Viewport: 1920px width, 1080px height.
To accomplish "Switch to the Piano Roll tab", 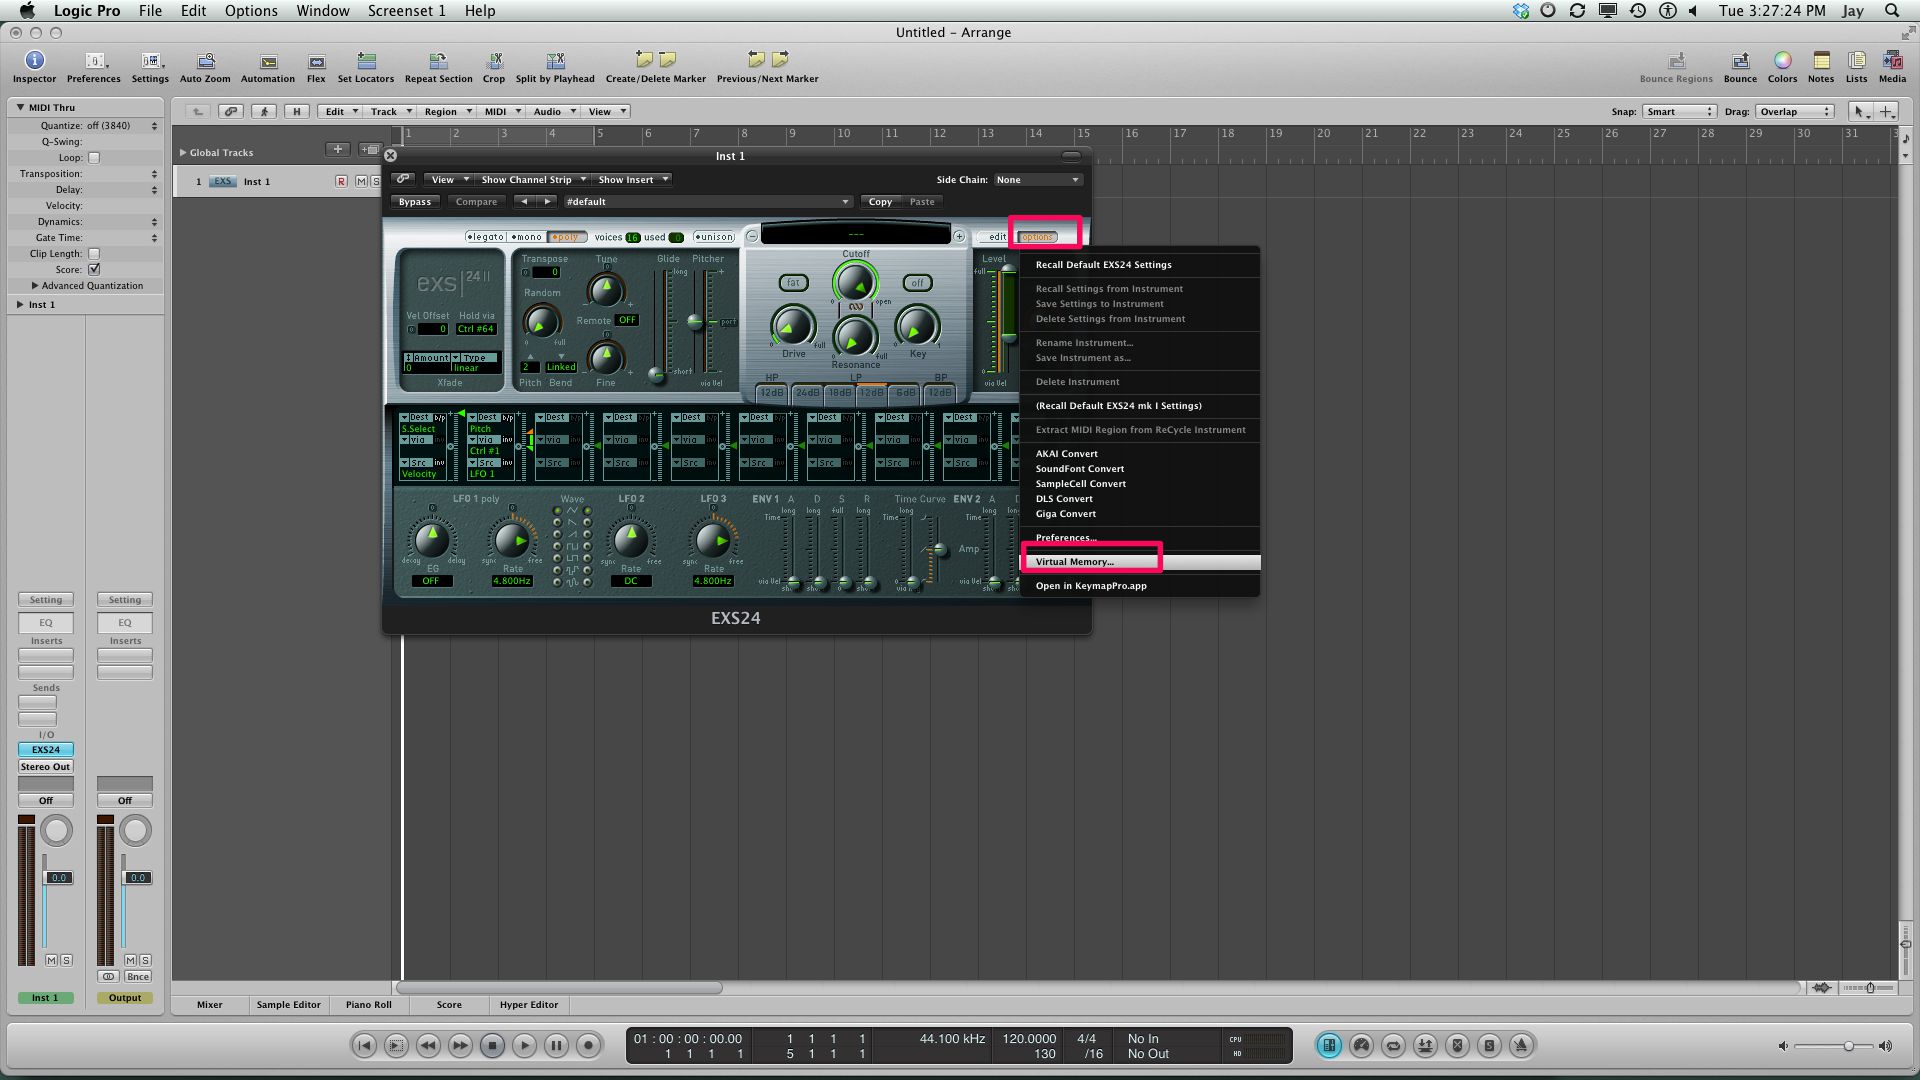I will pos(368,1004).
